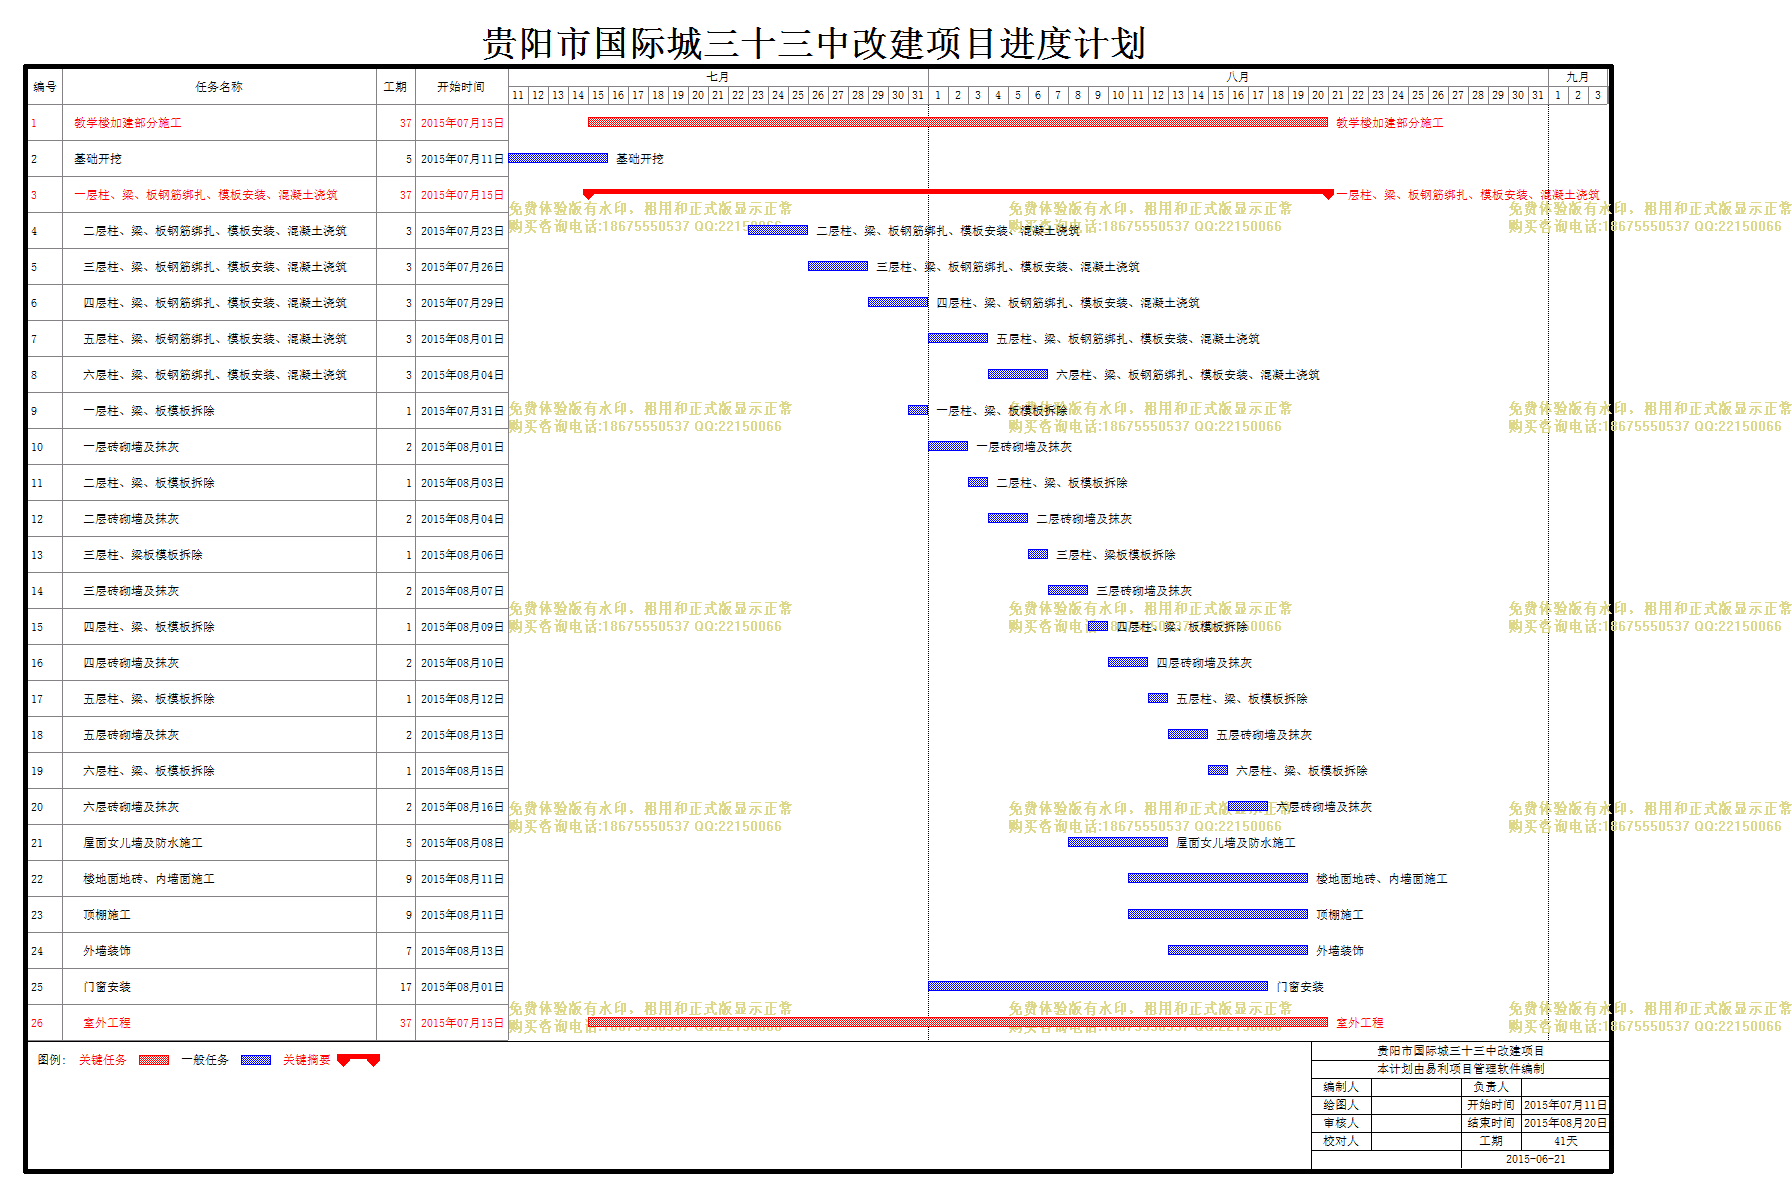Screen dimensions: 1792x1195
Task: Click the chart title 贵阳市国际城三十三中改建项目进度计划
Action: point(814,44)
